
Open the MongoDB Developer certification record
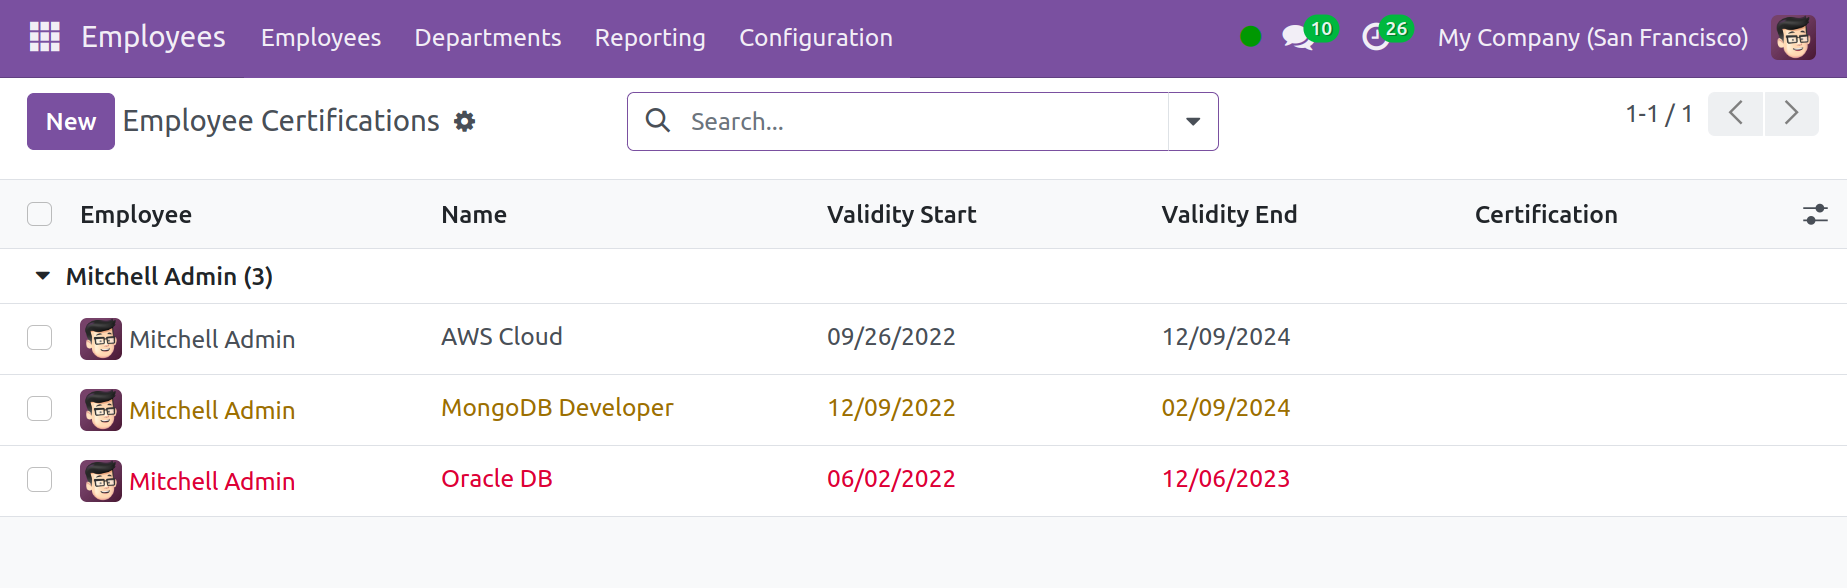click(557, 408)
